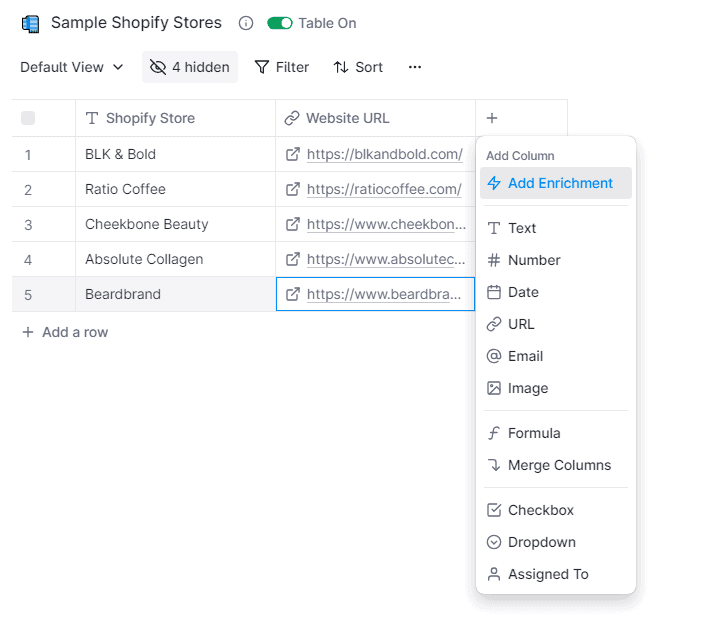The image size is (721, 627).
Task: Click the Sample Shopify Stores table icon
Action: click(31, 24)
